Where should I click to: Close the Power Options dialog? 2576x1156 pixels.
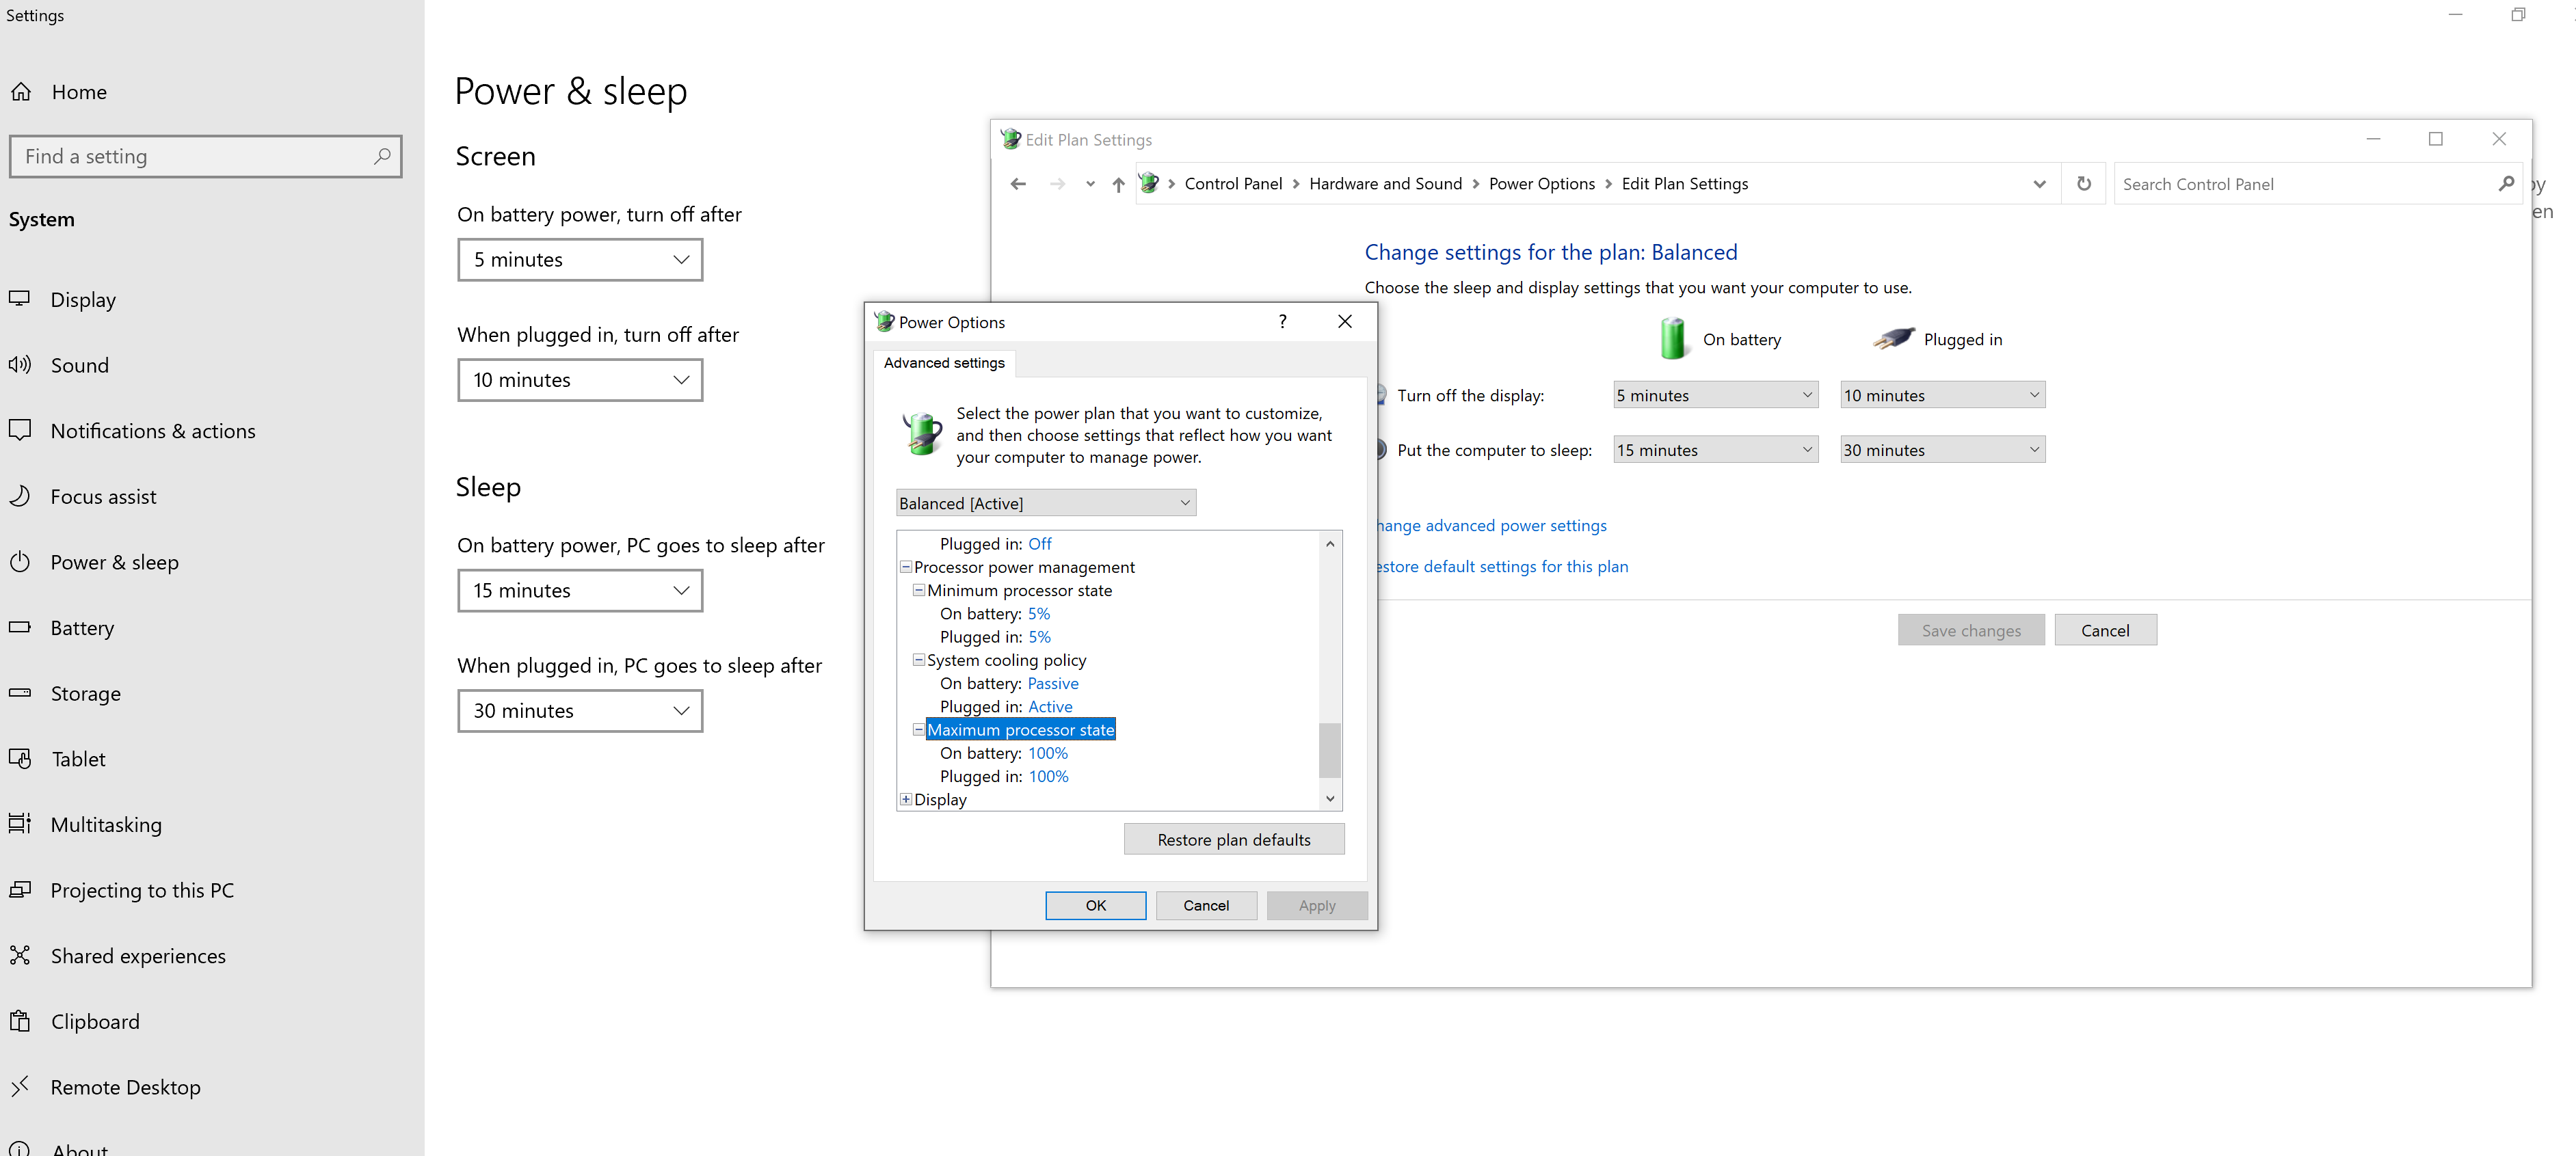click(x=1345, y=322)
